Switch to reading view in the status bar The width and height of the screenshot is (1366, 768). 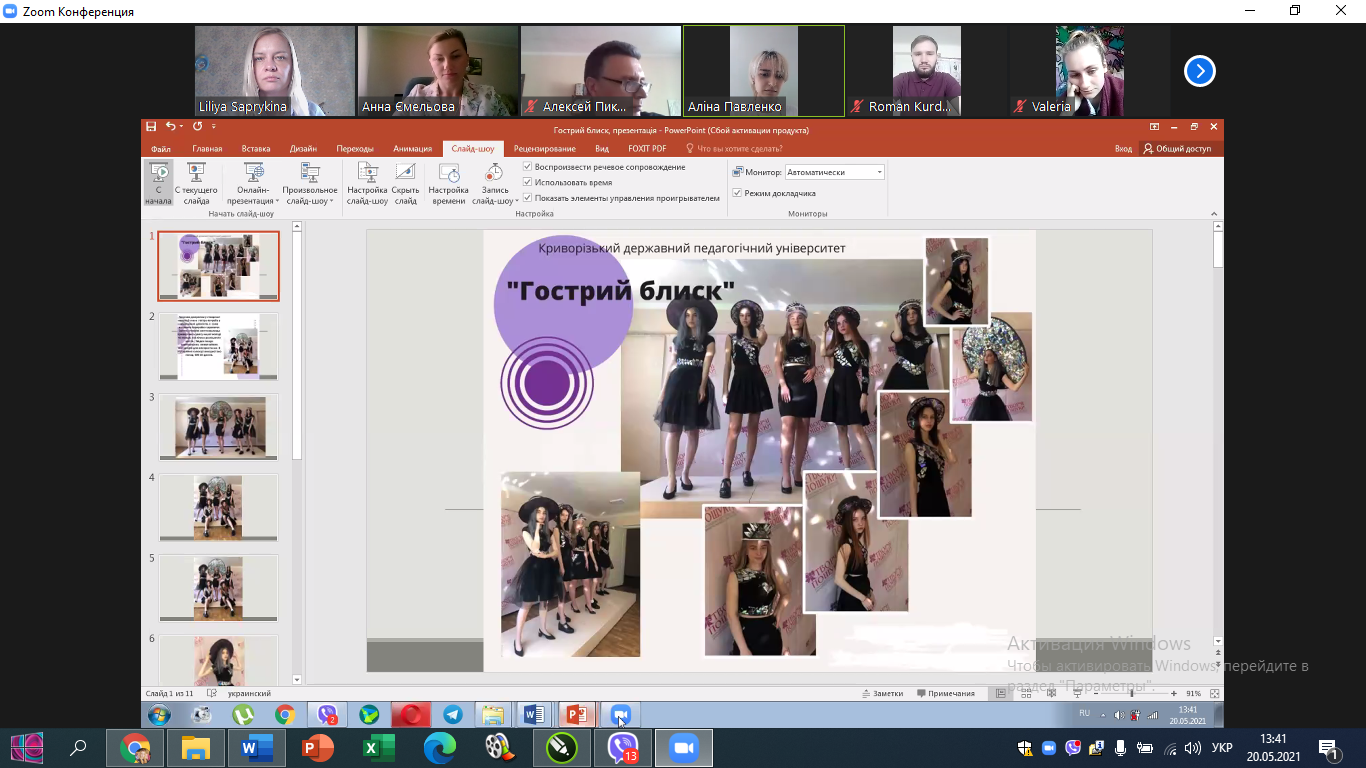(x=1053, y=693)
